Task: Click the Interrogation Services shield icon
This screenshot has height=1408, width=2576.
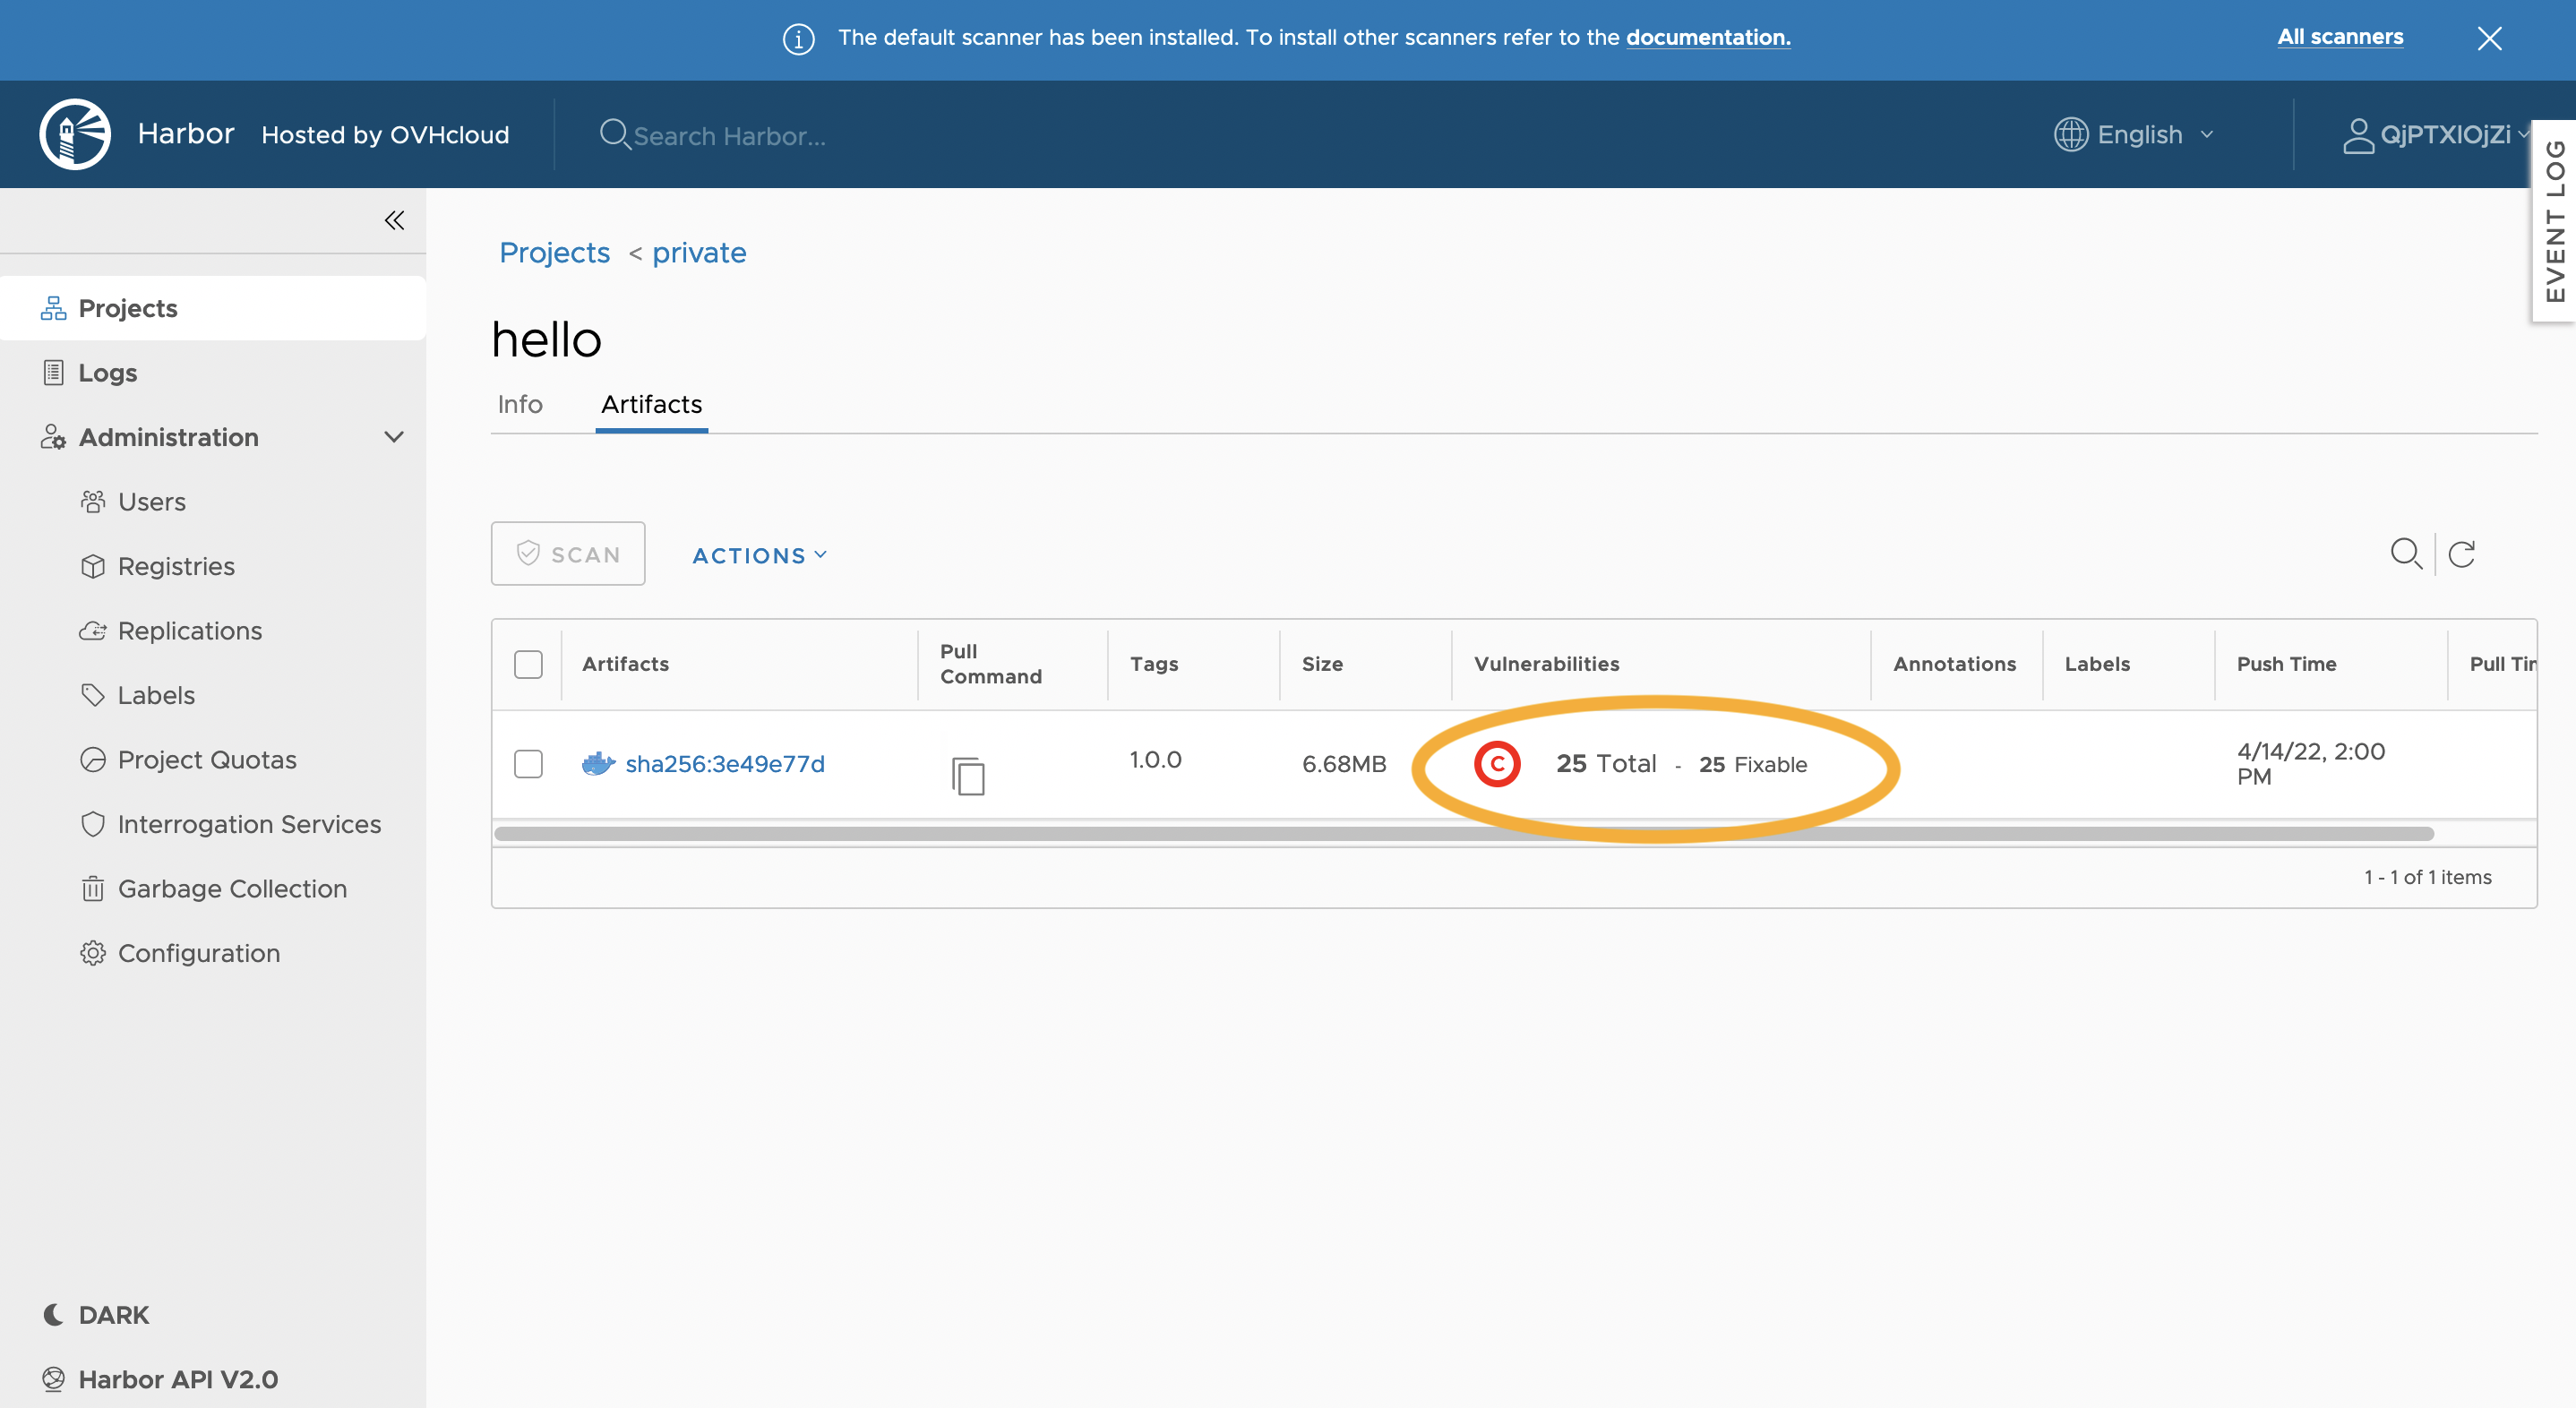Action: click(93, 824)
